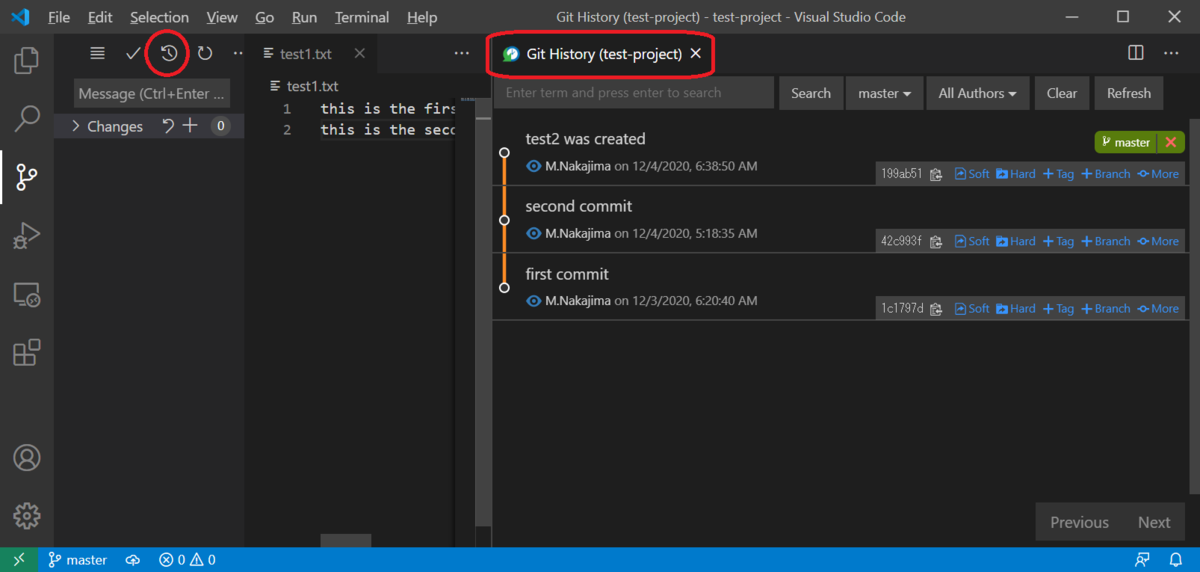The height and width of the screenshot is (572, 1200).
Task: Open the File menu
Action: 59,17
